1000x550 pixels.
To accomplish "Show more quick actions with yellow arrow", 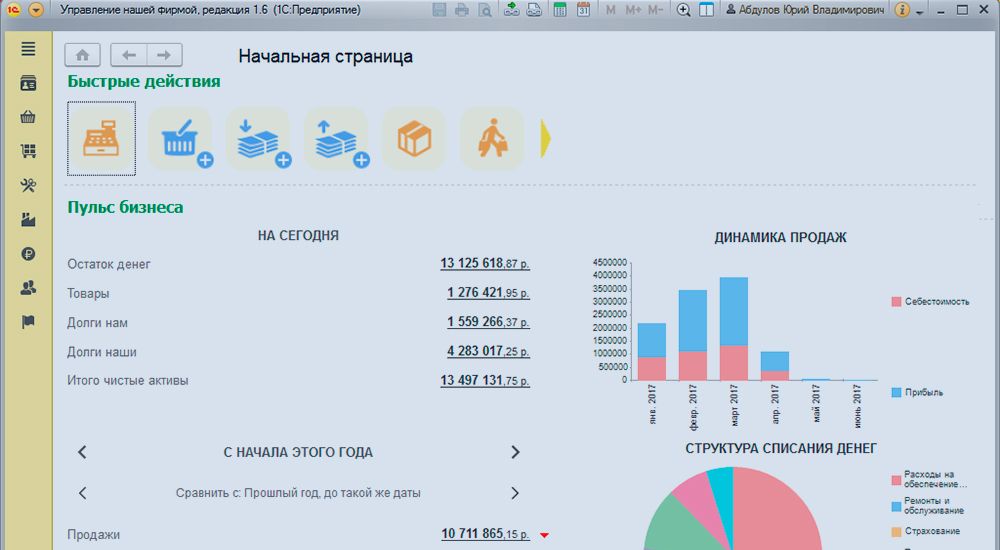I will pyautogui.click(x=545, y=138).
